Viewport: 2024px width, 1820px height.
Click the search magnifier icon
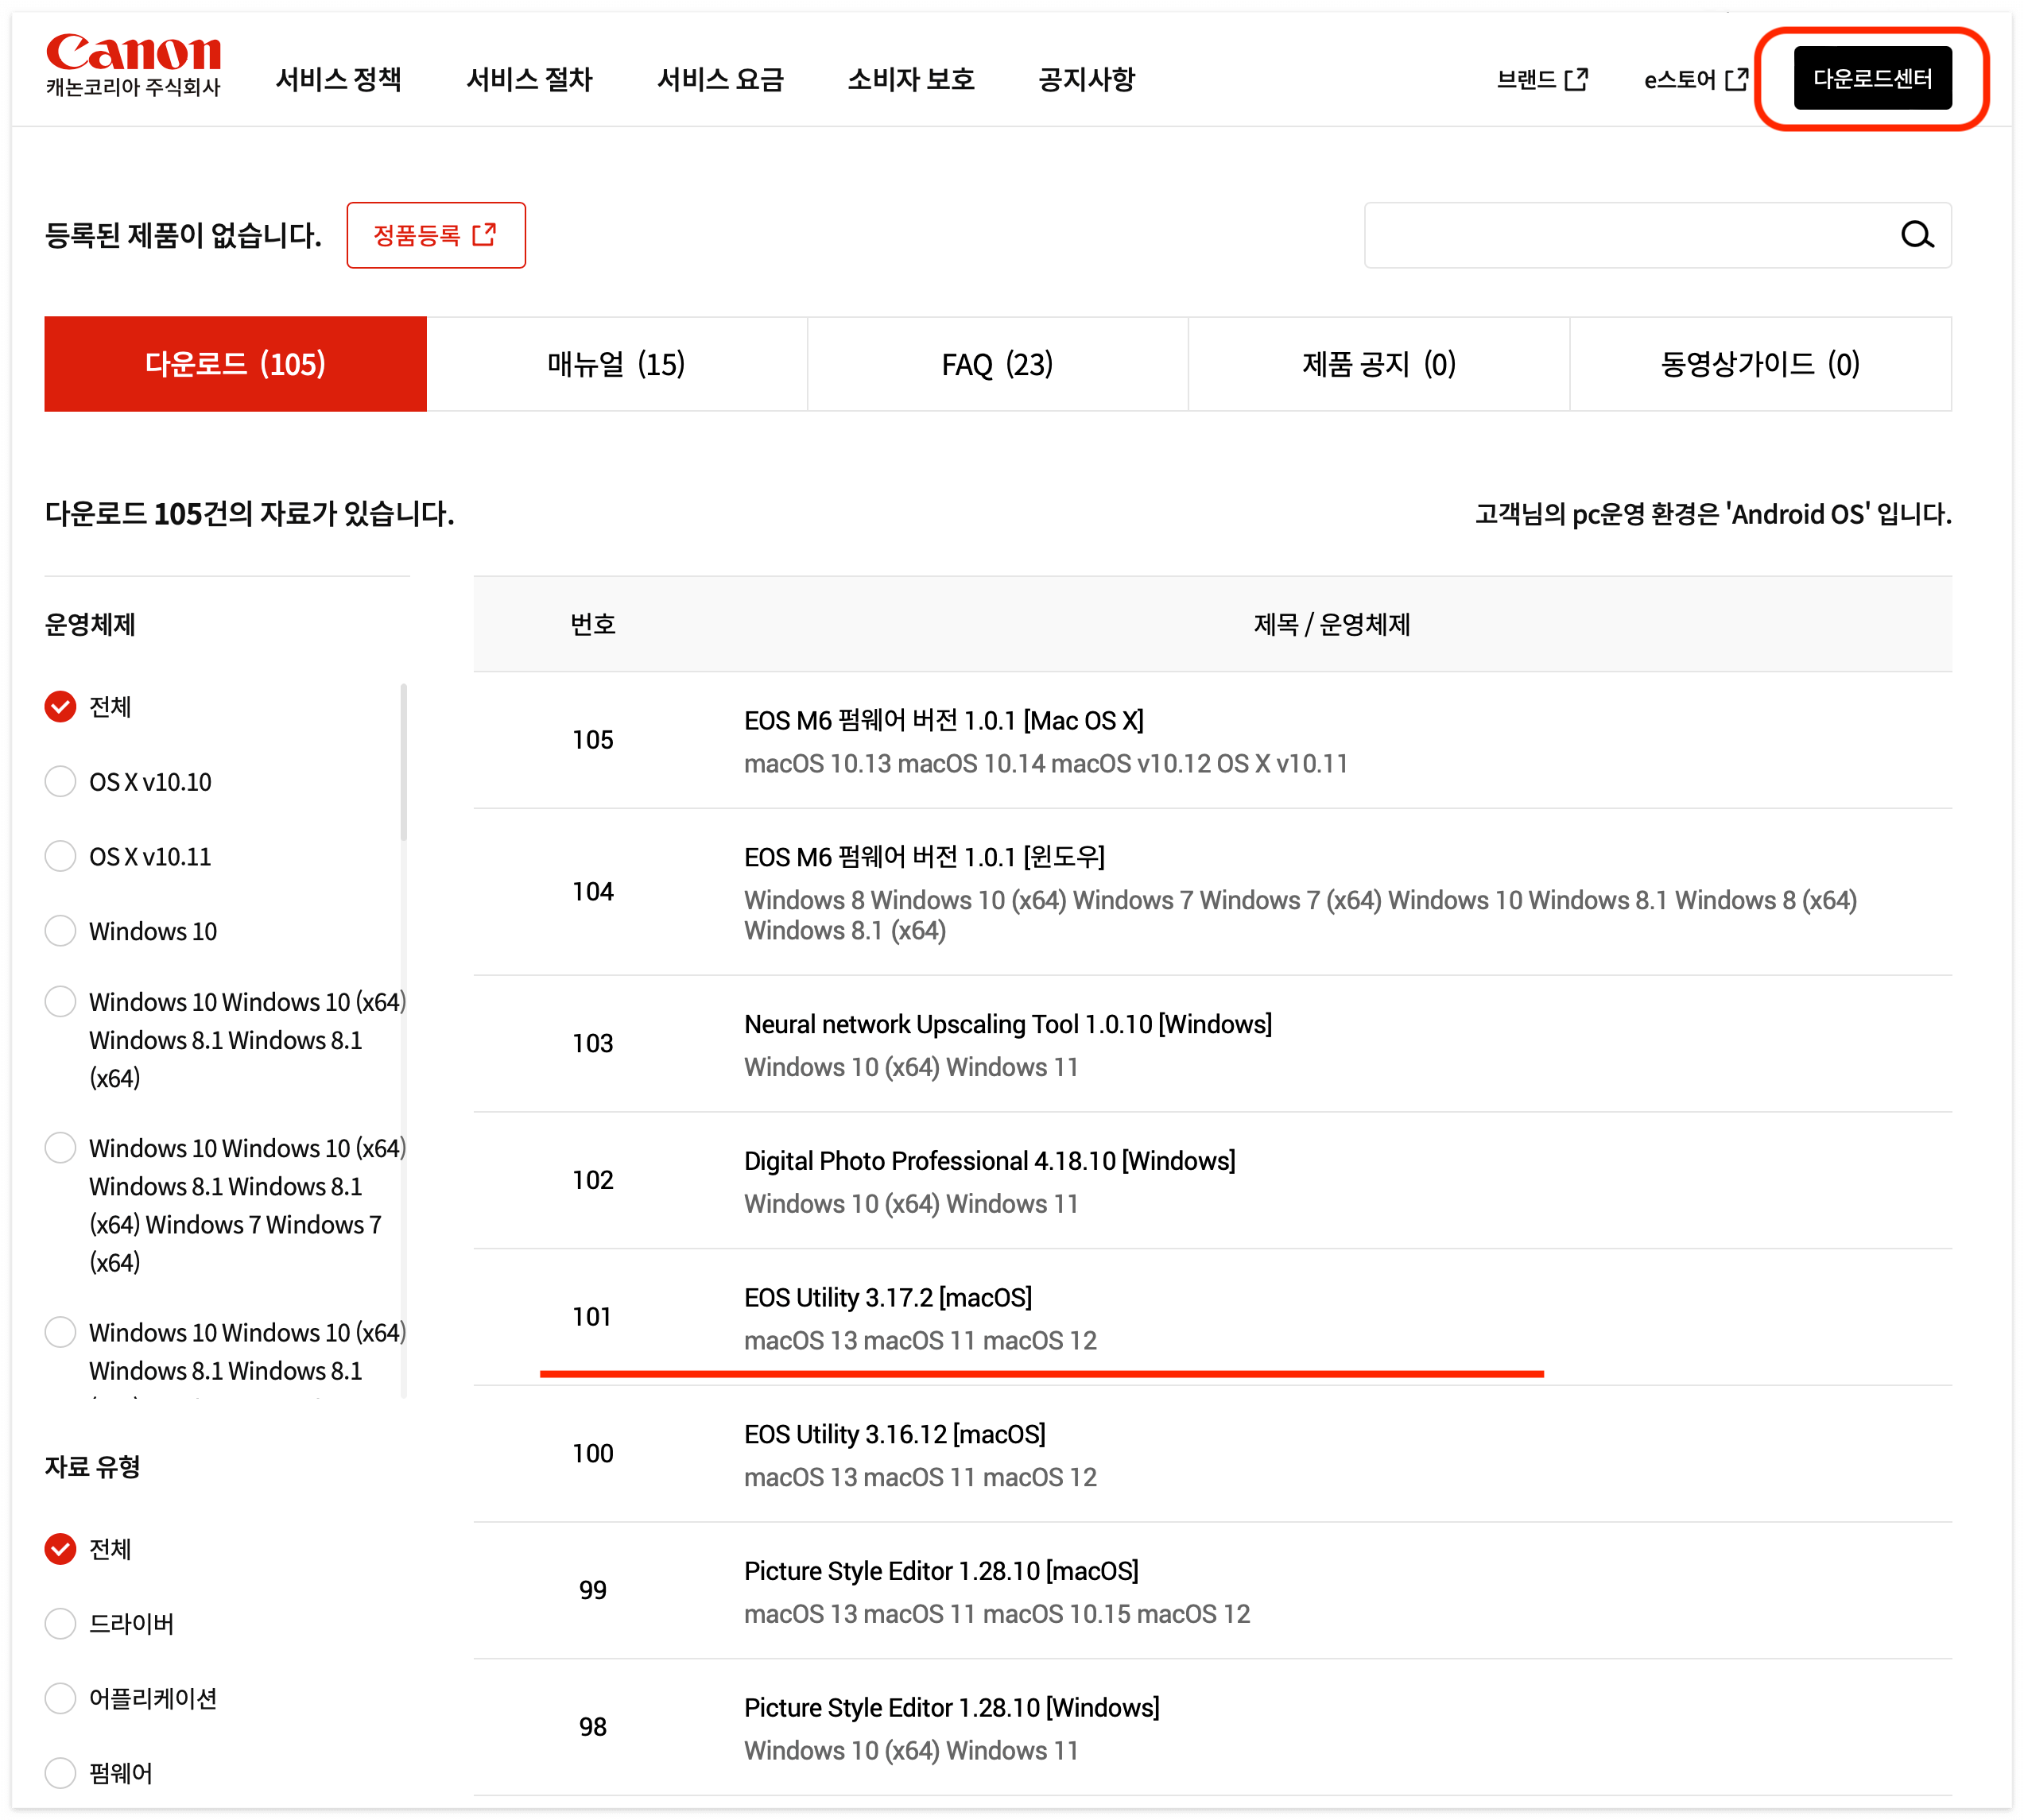tap(1916, 235)
